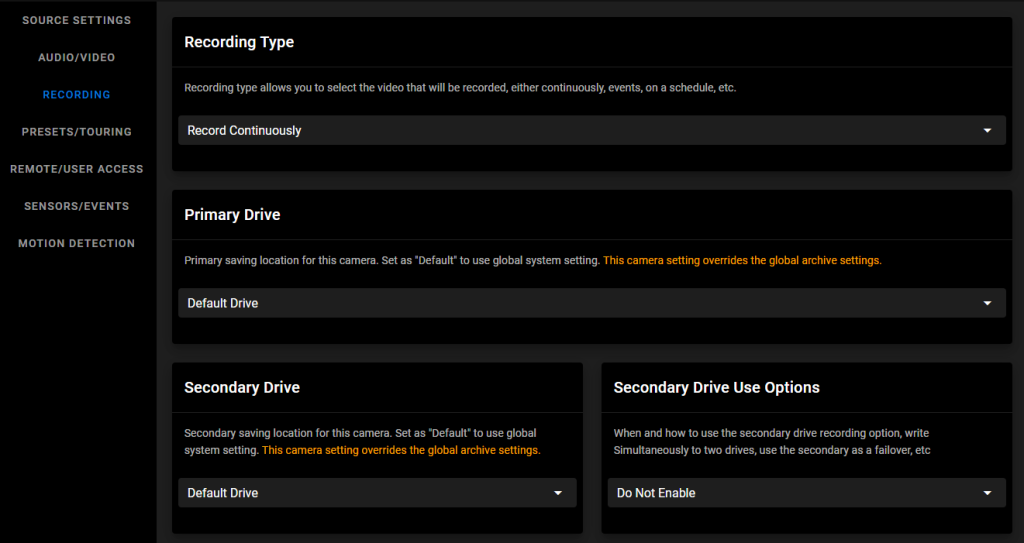The height and width of the screenshot is (543, 1024).
Task: Open the Record Continuously dropdown
Action: tap(592, 131)
